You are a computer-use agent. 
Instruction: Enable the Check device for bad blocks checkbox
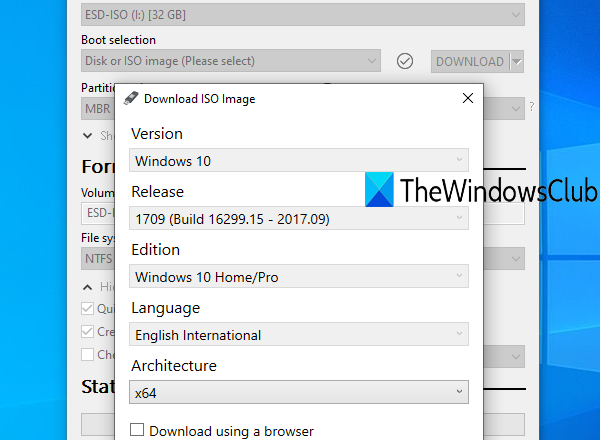click(88, 354)
